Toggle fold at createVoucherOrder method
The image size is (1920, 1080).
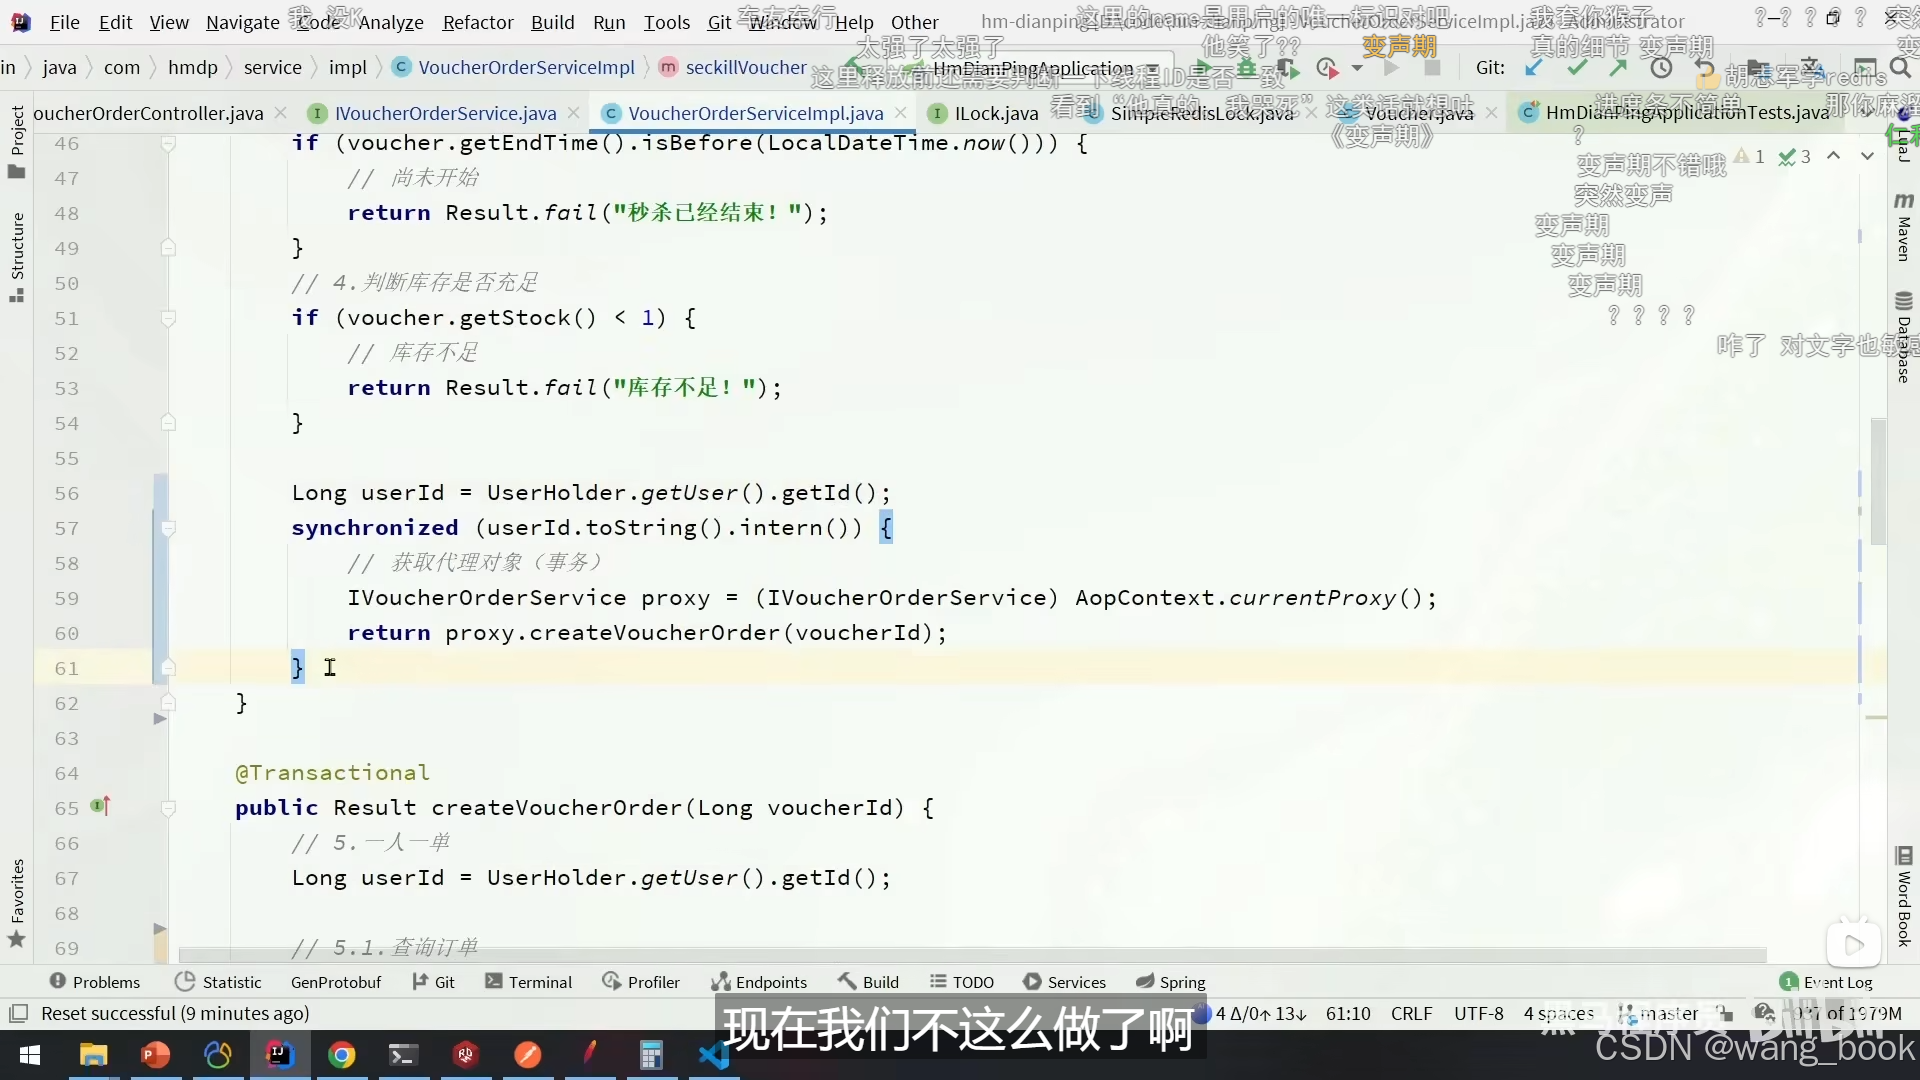tap(168, 808)
